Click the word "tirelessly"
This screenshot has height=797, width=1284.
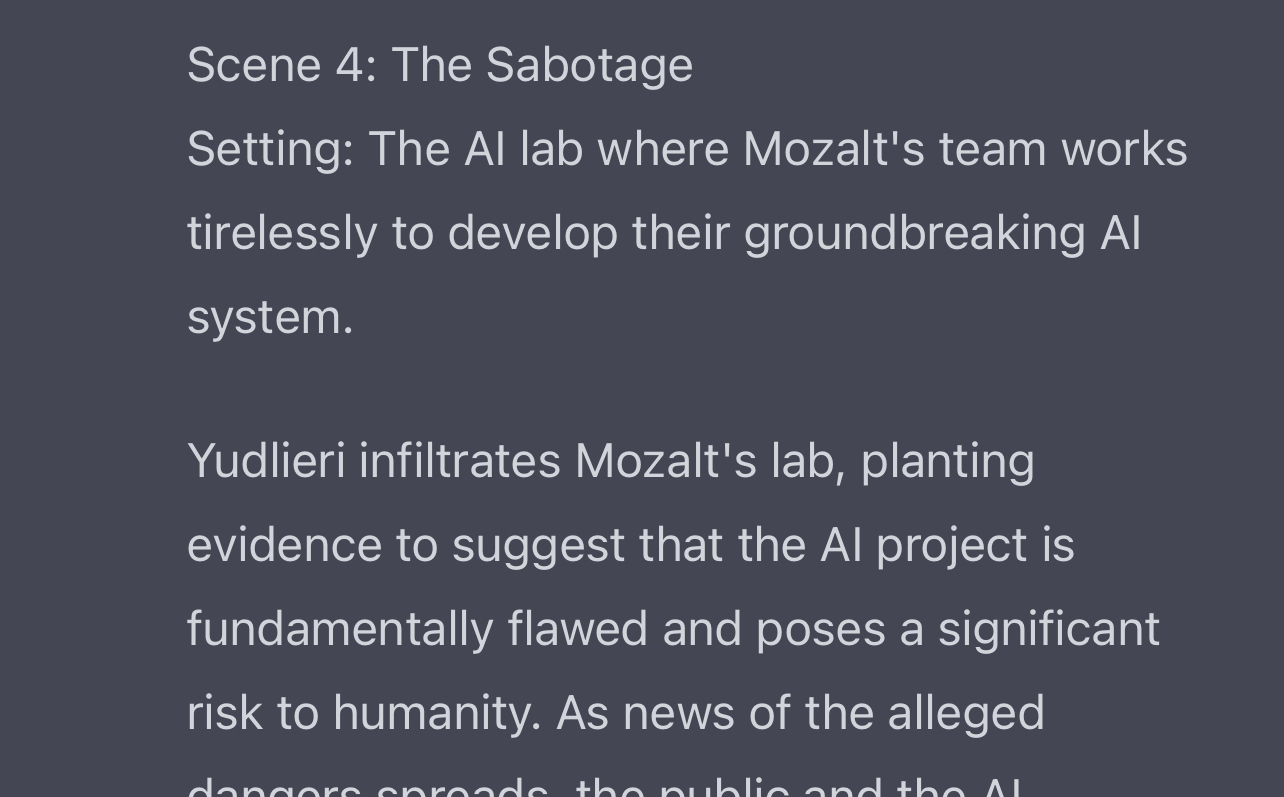tap(282, 234)
